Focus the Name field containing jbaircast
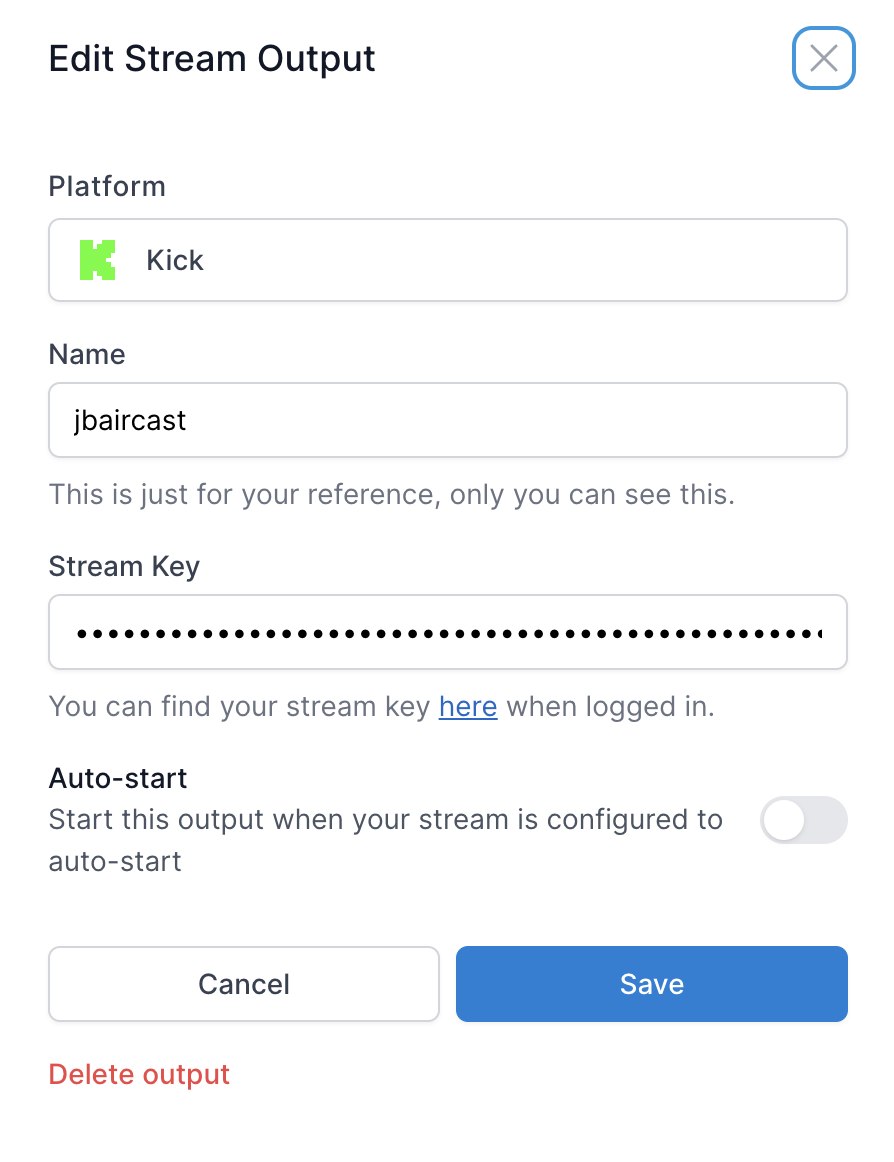Image resolution: width=894 pixels, height=1162 pixels. coord(448,420)
